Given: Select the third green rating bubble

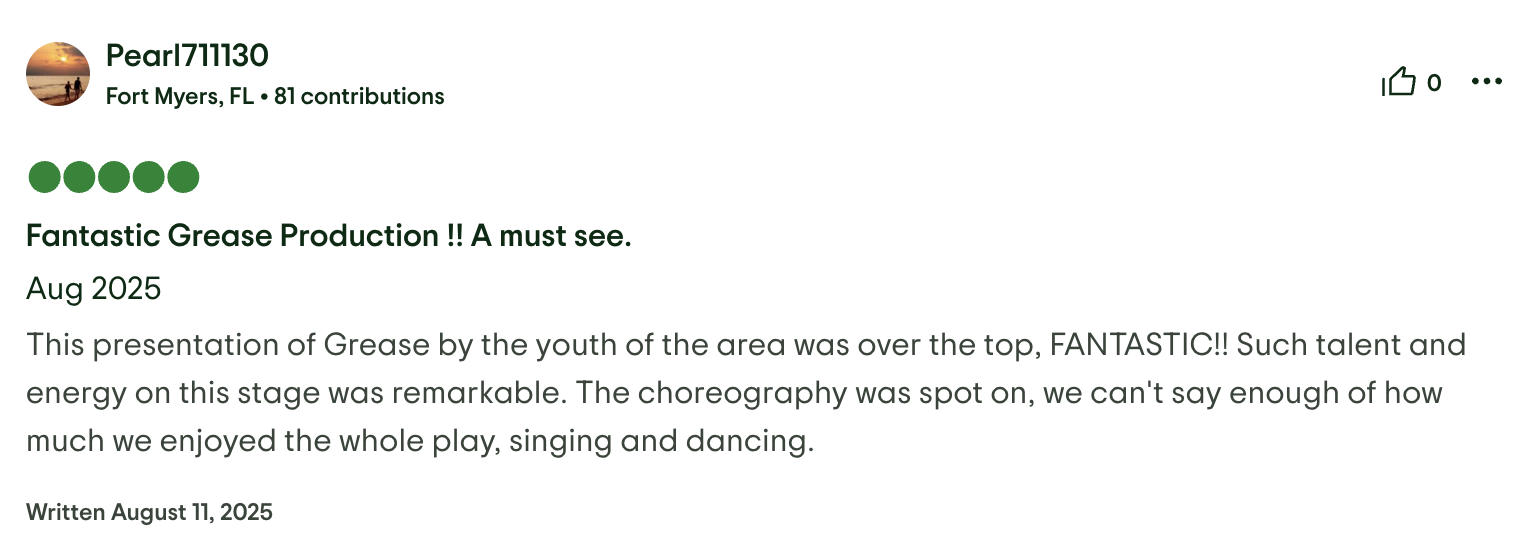Looking at the screenshot, I should tap(114, 178).
